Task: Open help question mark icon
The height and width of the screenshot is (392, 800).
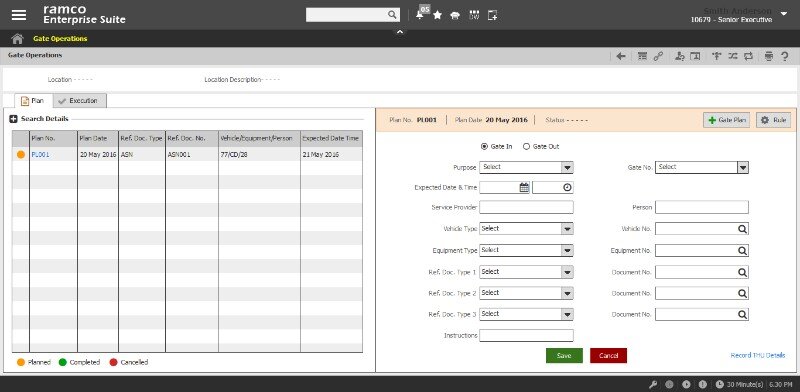Action: (x=785, y=56)
